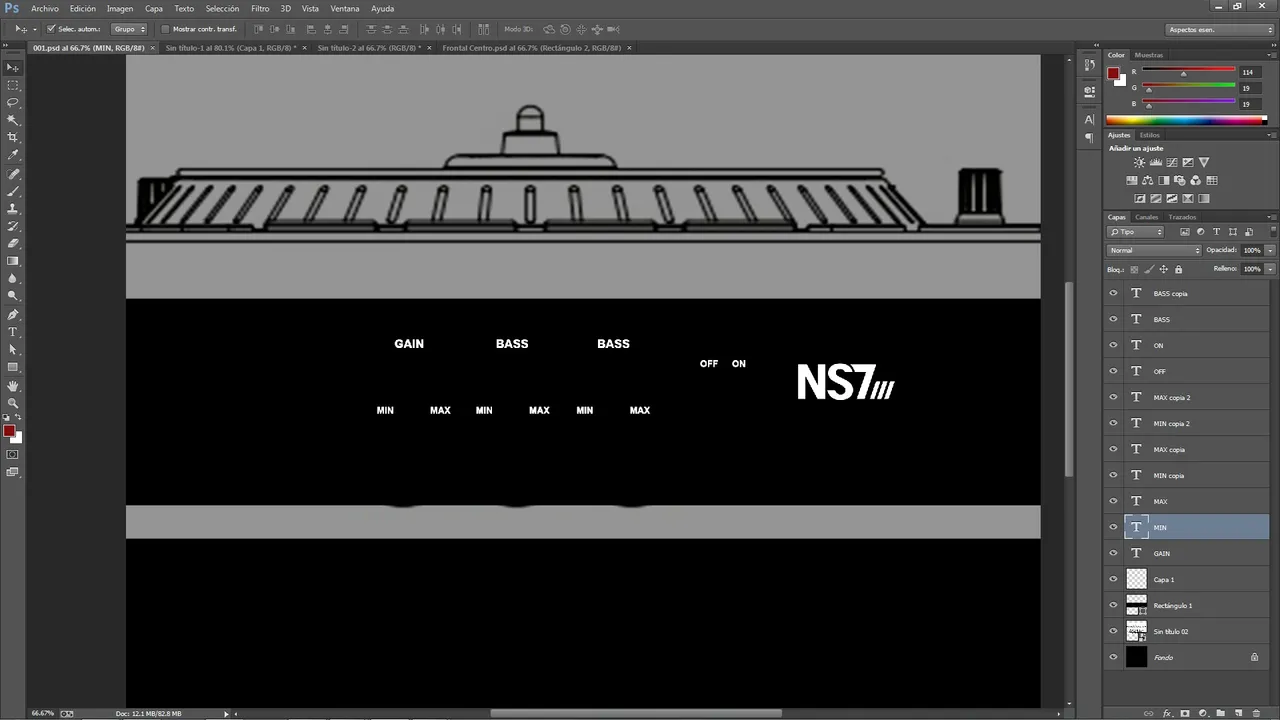The width and height of the screenshot is (1280, 720).
Task: Hide the BASS copia layer
Action: click(x=1113, y=293)
